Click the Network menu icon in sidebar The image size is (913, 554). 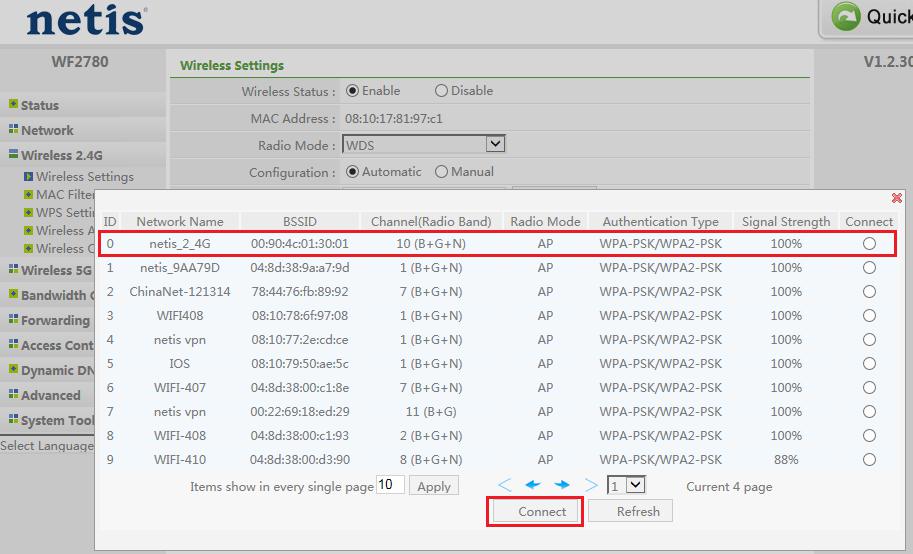(13, 129)
